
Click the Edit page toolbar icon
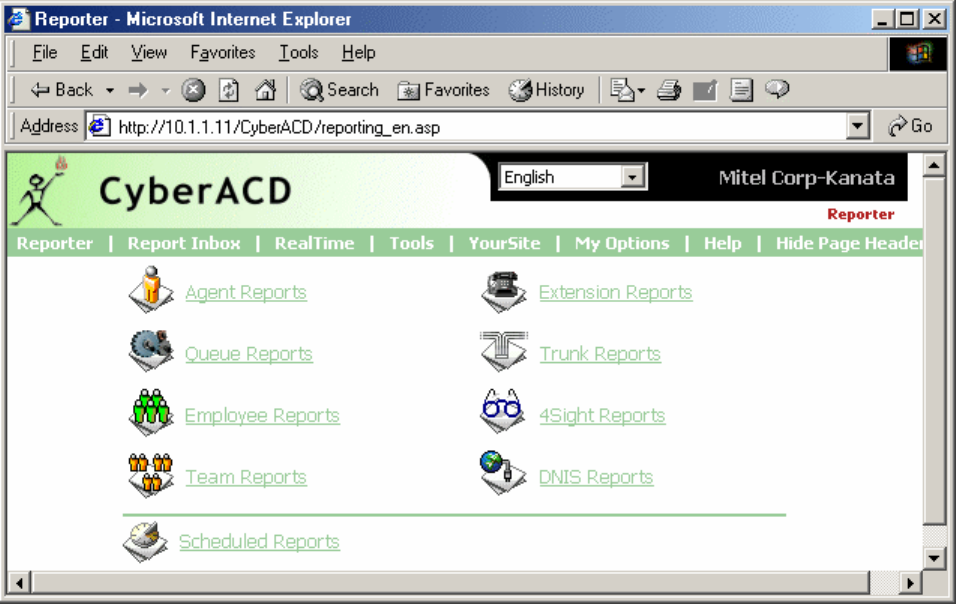(x=705, y=90)
